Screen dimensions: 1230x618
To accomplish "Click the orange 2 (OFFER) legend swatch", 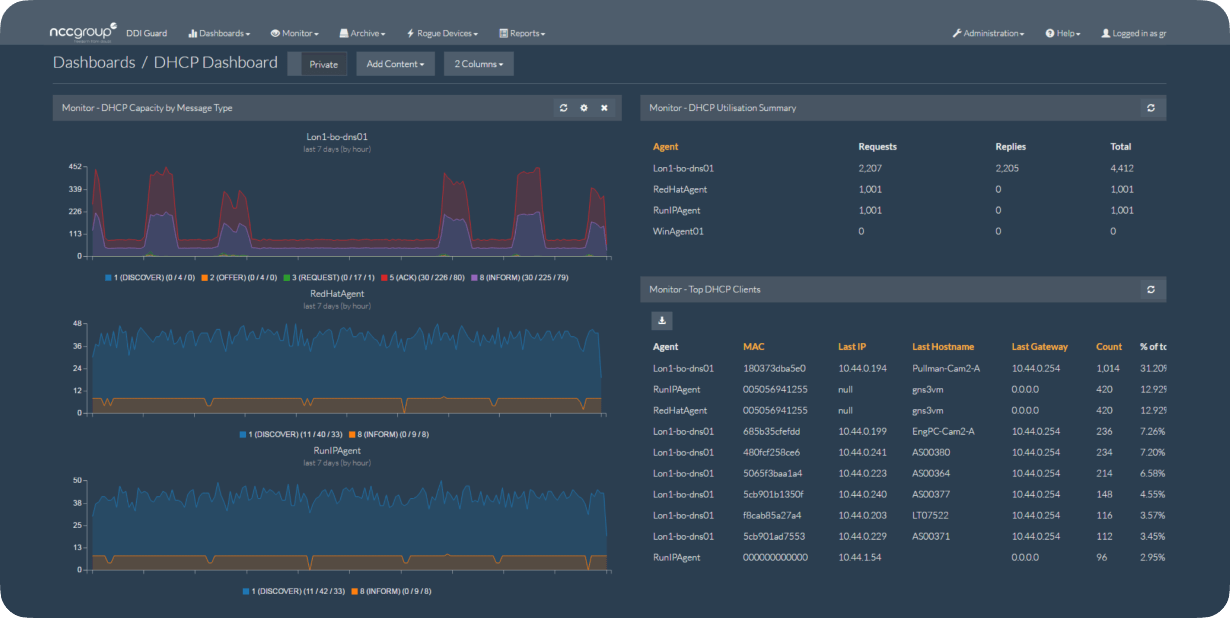I will click(203, 277).
